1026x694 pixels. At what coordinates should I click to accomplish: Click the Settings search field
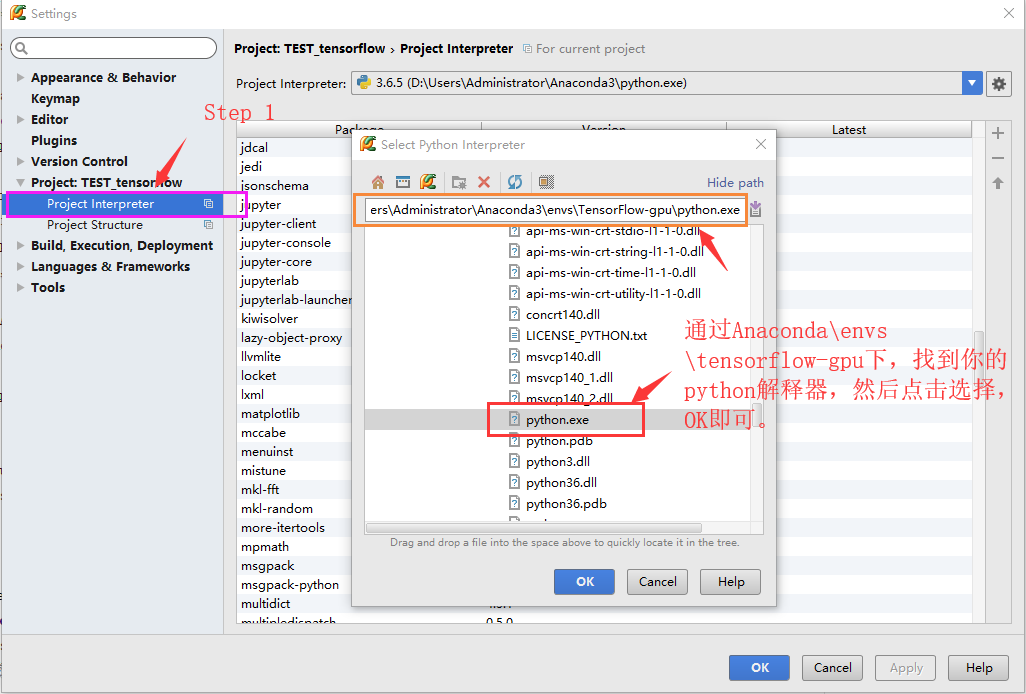113,48
